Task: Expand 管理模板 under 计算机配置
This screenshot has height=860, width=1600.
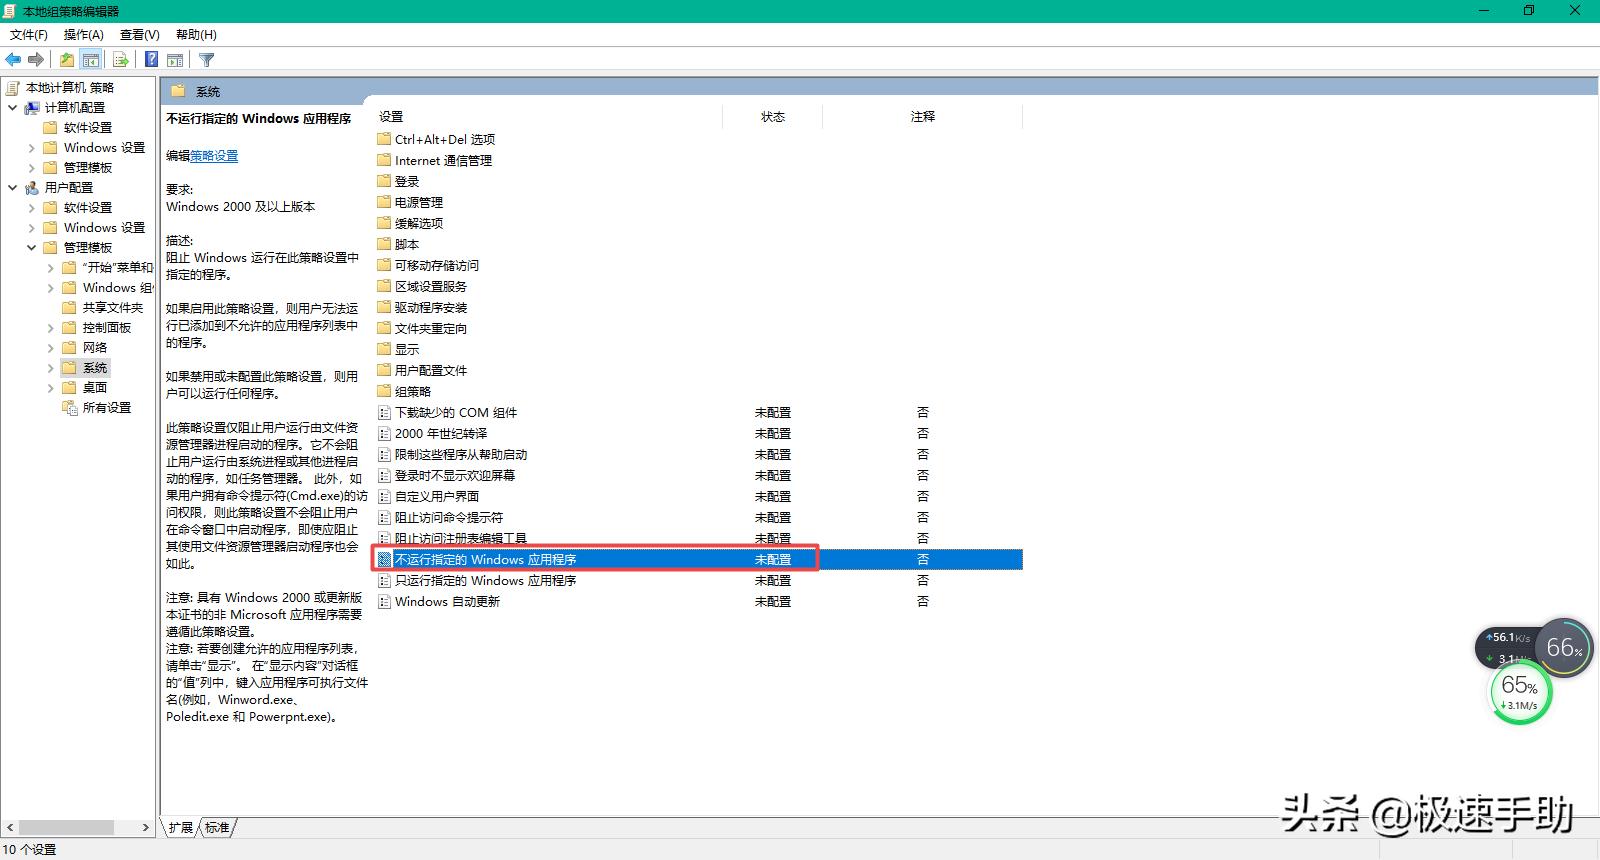Action: click(x=31, y=167)
